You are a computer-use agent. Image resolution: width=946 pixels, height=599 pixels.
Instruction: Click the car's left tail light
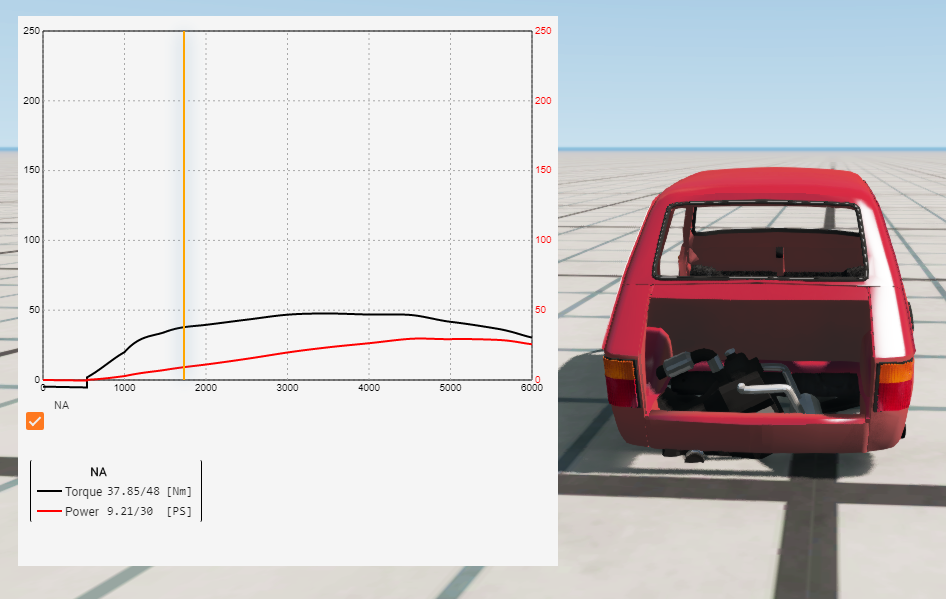(620, 383)
